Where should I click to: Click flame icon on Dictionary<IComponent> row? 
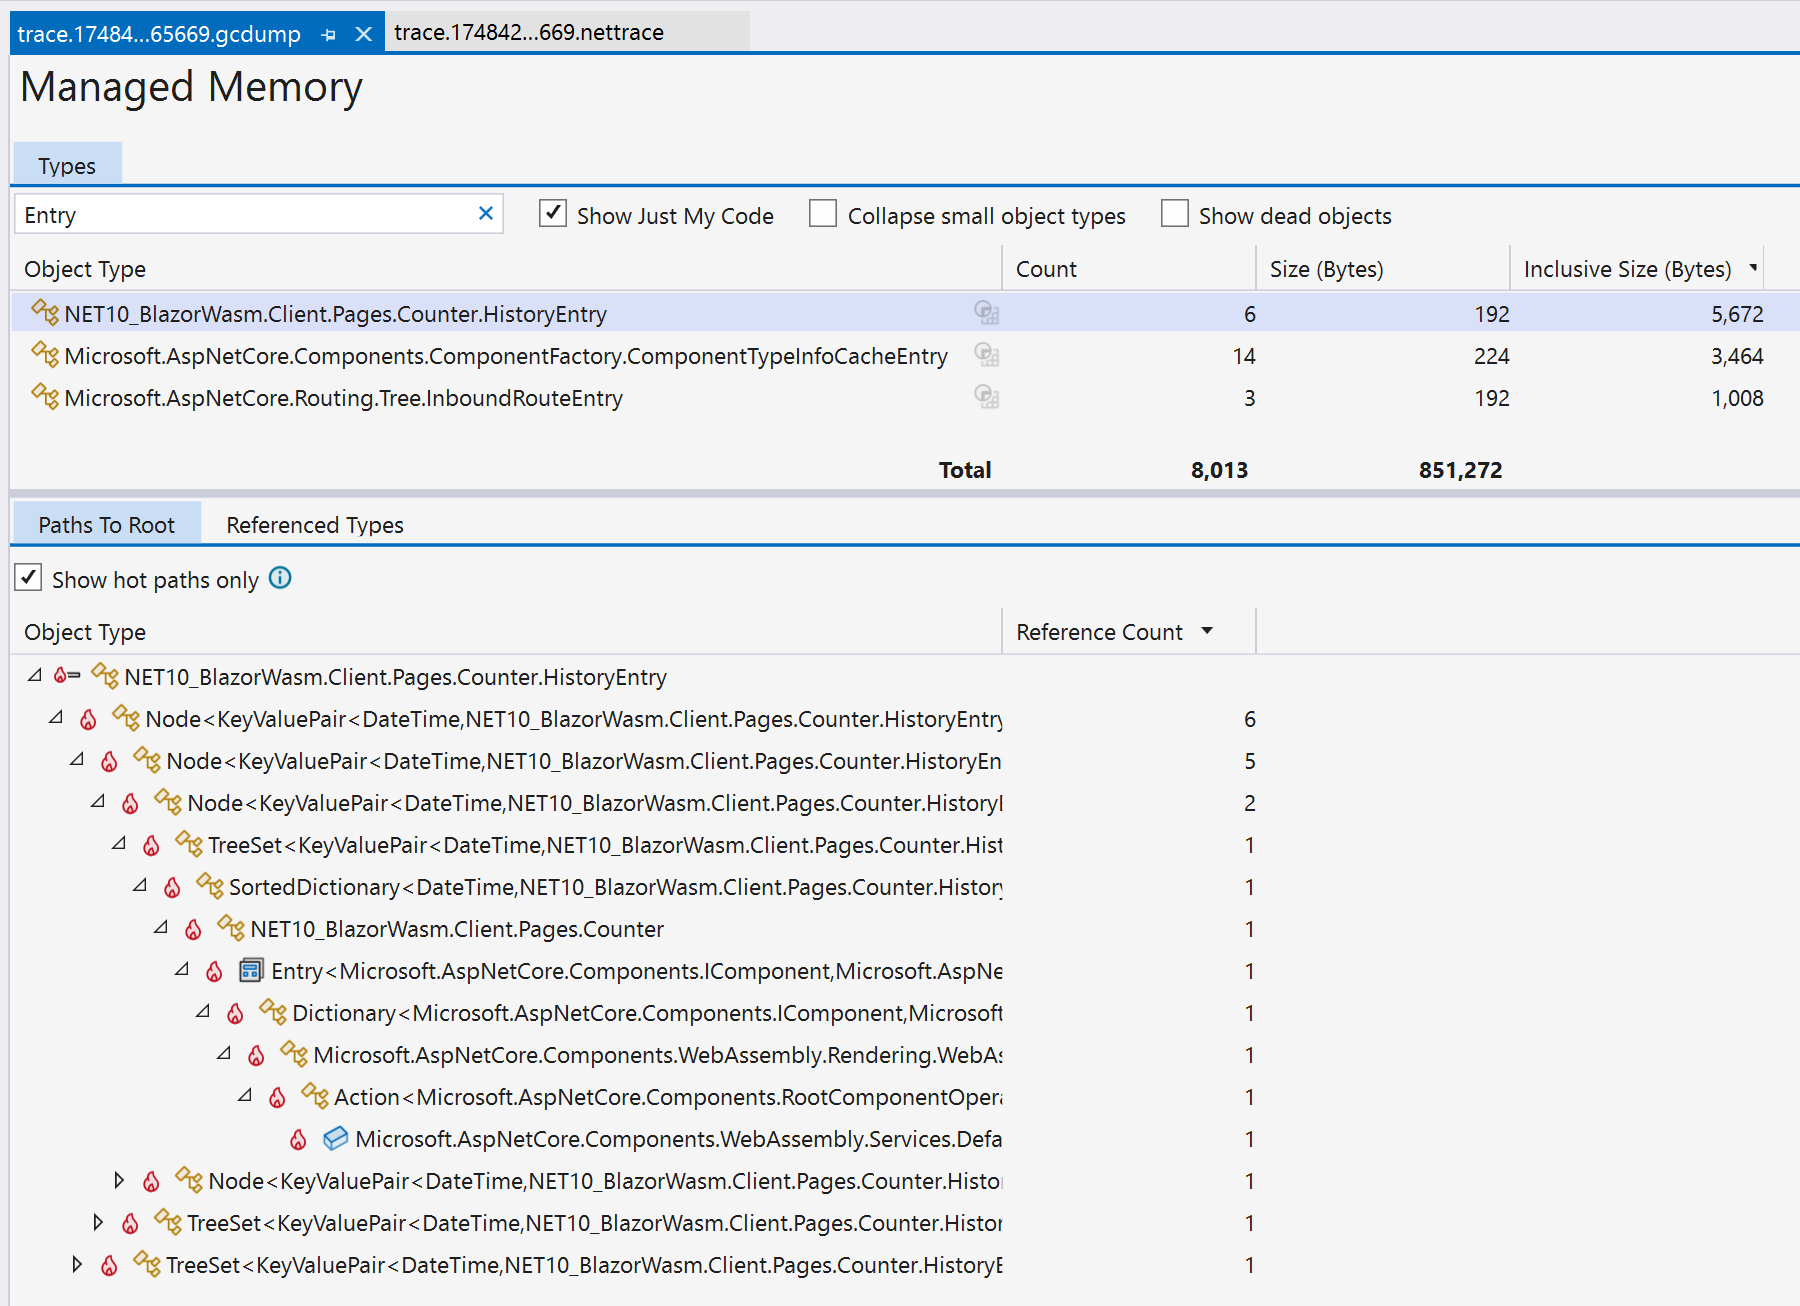tap(235, 1013)
